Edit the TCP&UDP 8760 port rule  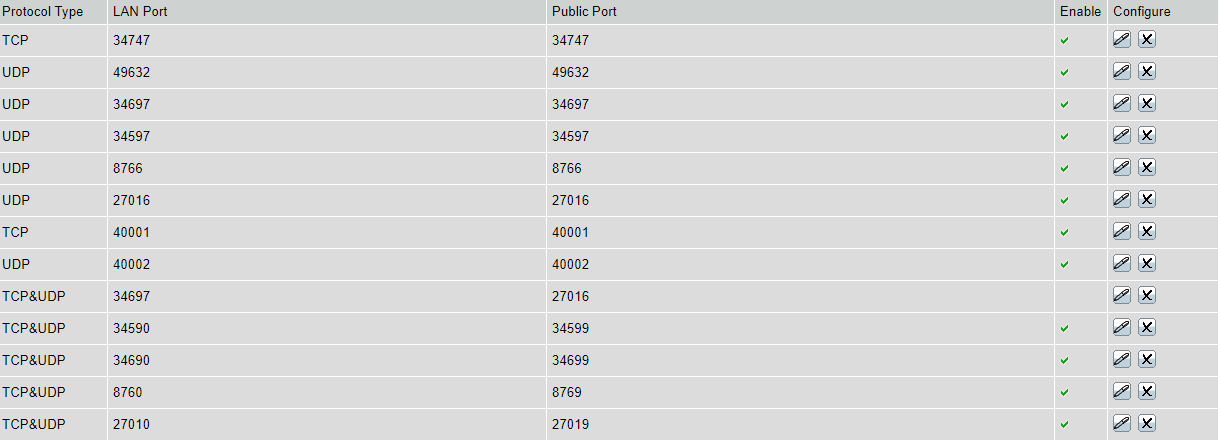[1122, 391]
